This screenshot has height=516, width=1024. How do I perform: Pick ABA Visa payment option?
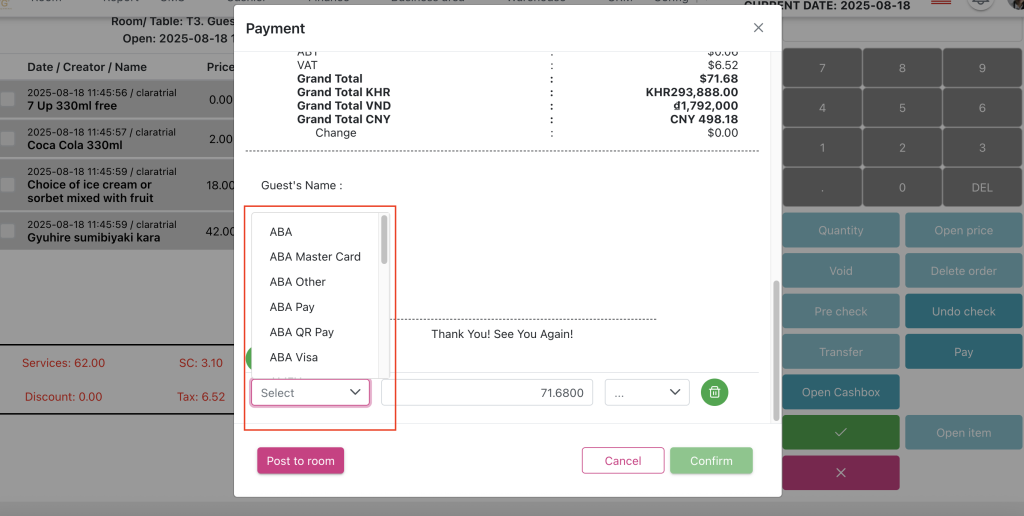293,357
